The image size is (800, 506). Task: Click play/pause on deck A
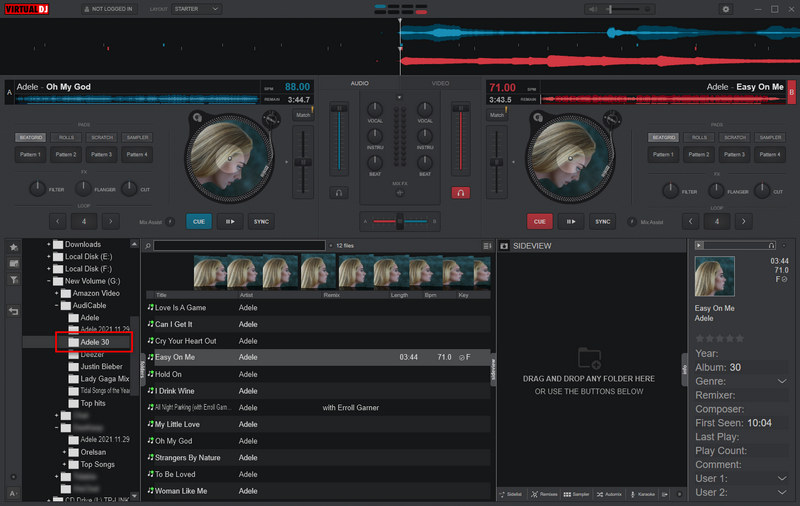(x=230, y=221)
